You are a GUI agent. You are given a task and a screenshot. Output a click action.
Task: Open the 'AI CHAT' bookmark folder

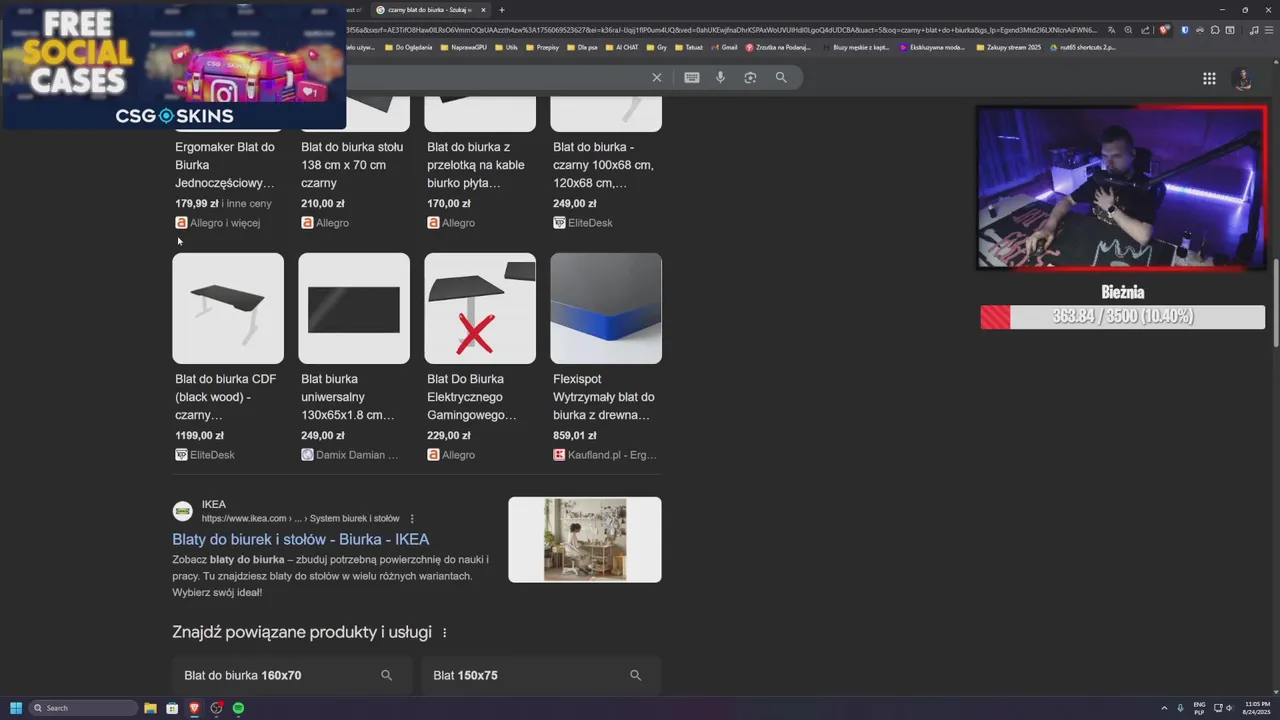622,47
